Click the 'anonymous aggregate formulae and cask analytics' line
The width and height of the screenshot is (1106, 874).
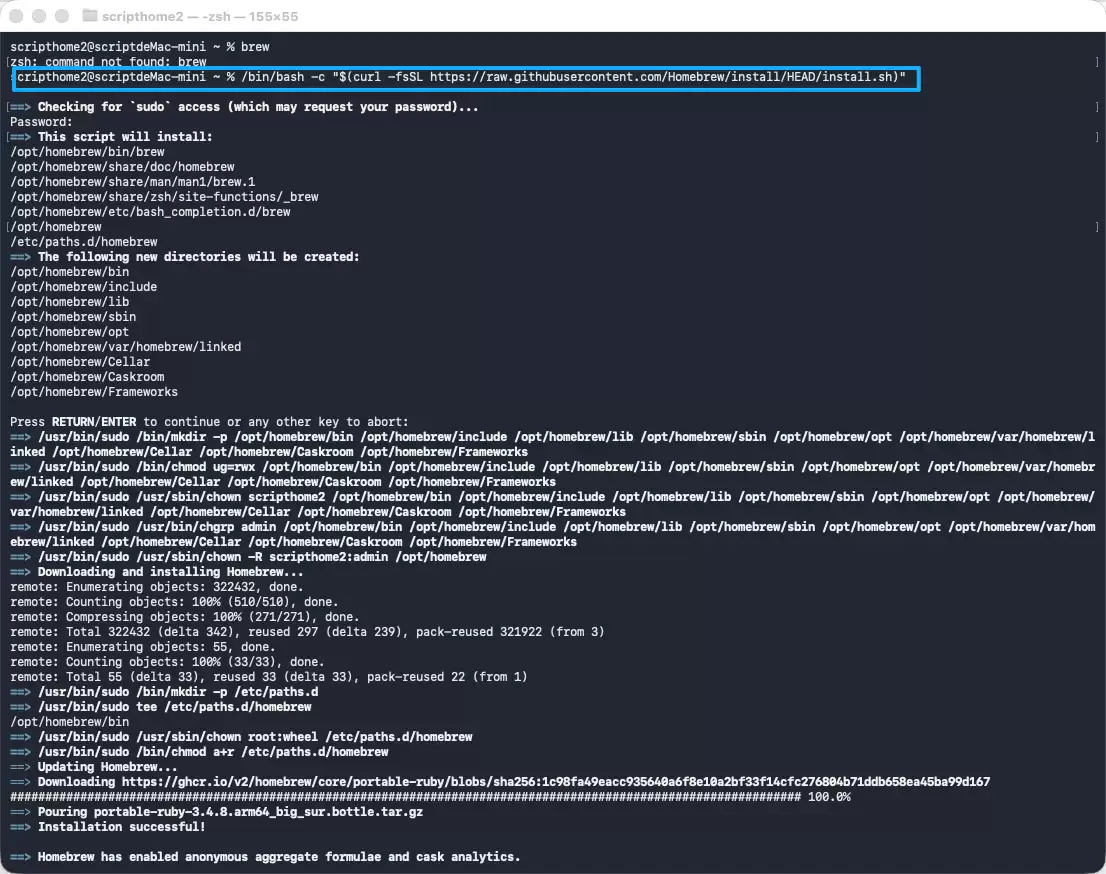279,857
